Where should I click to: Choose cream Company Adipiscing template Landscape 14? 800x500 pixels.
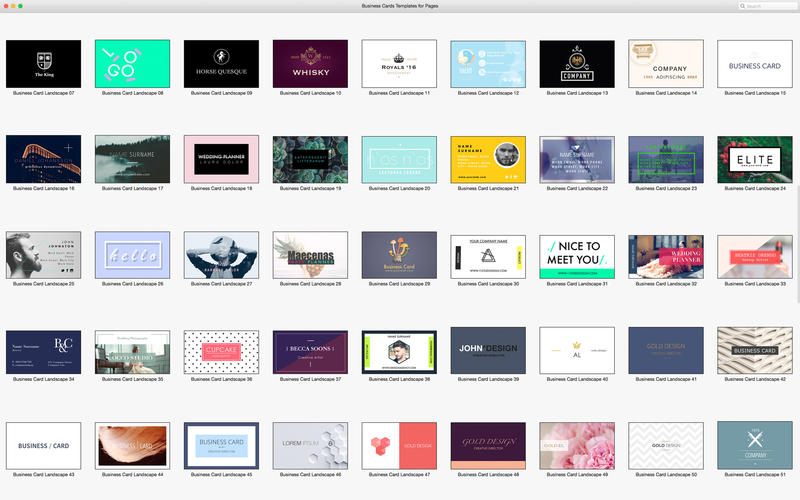(x=666, y=64)
